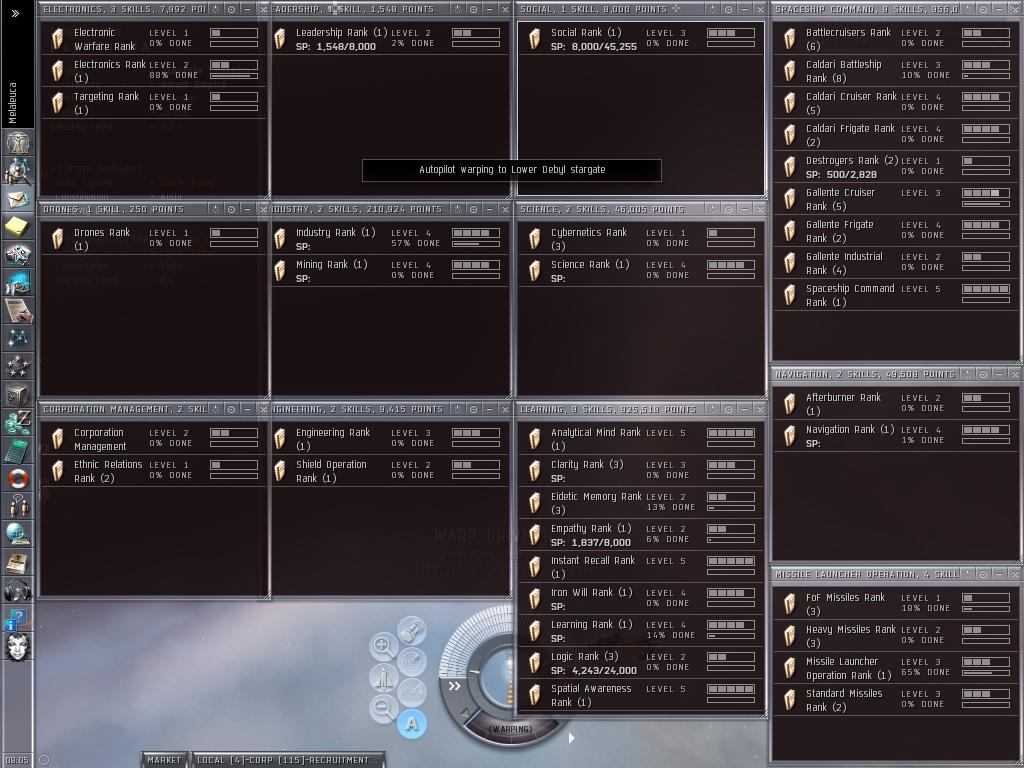Select the Afterburner Rank (1) skill
The image size is (1024, 768).
tap(895, 404)
